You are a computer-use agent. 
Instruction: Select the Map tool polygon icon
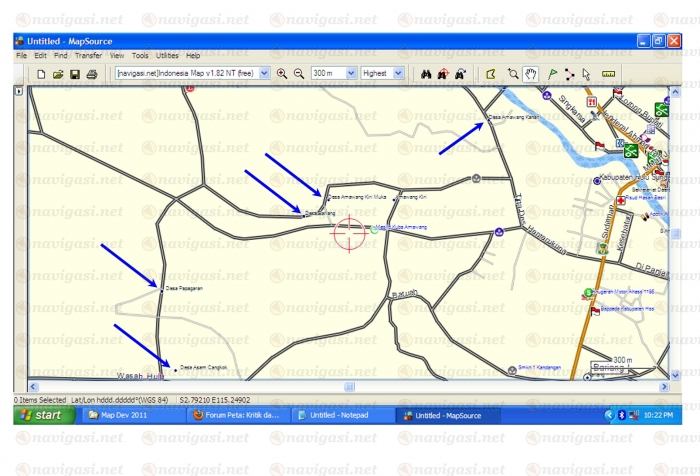[490, 74]
